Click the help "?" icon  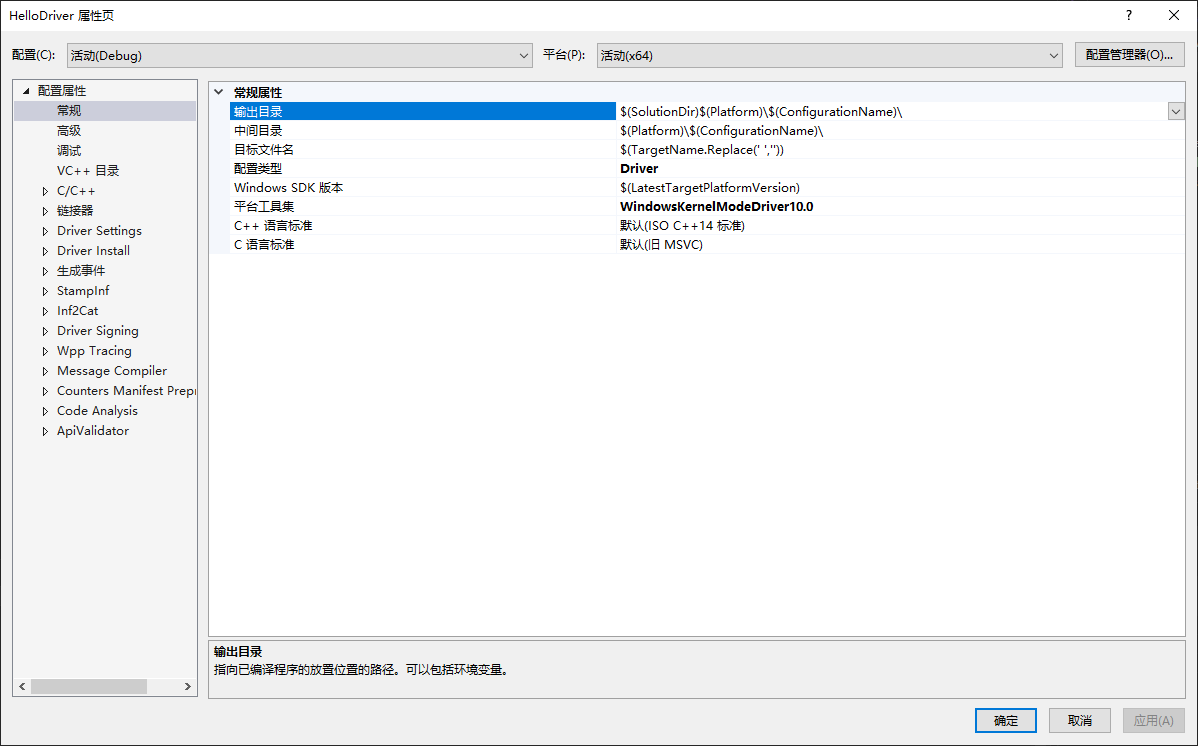(1128, 15)
